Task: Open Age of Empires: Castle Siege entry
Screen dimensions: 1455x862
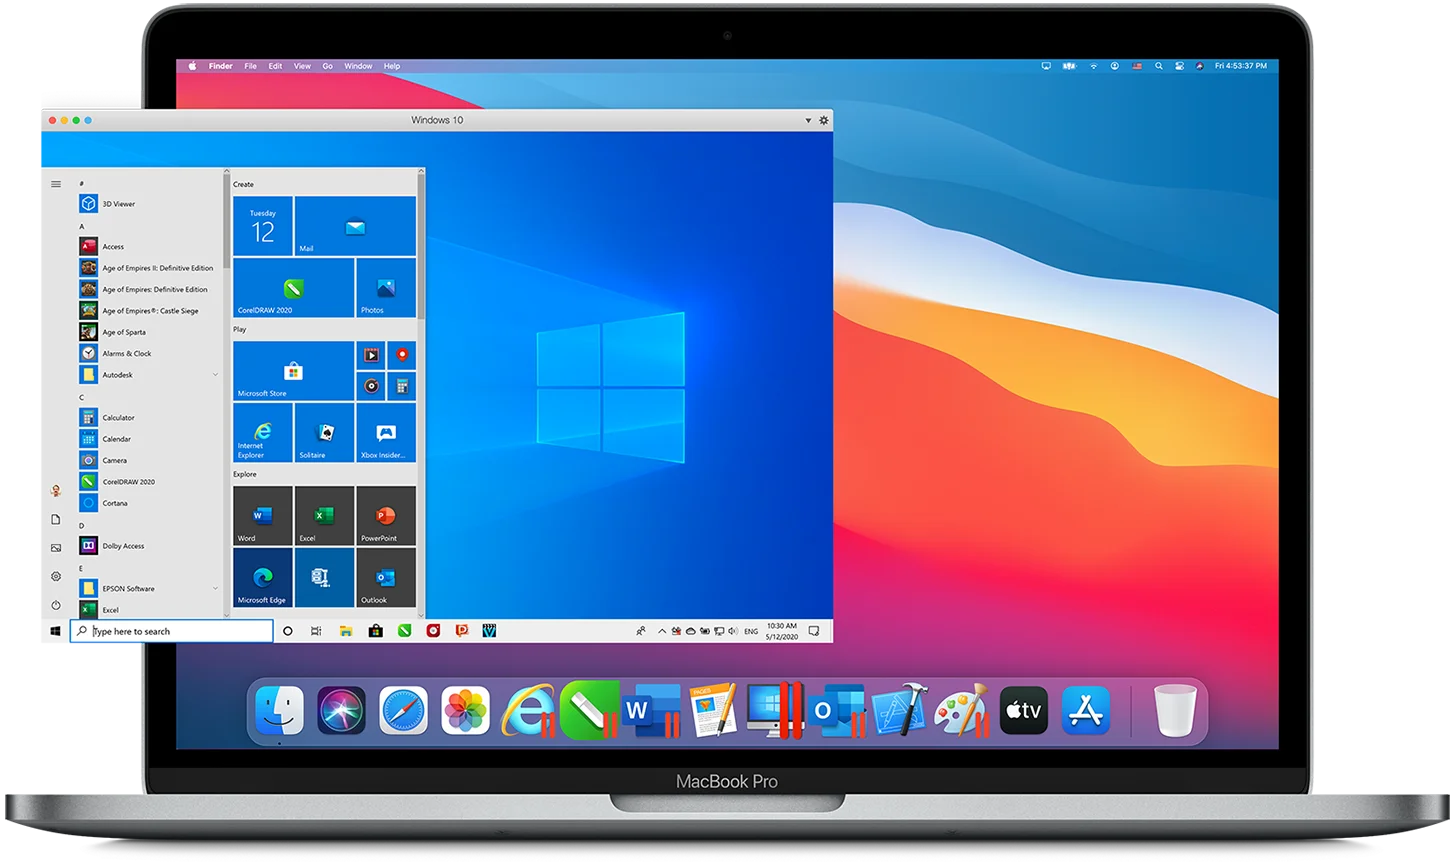Action: (x=139, y=311)
